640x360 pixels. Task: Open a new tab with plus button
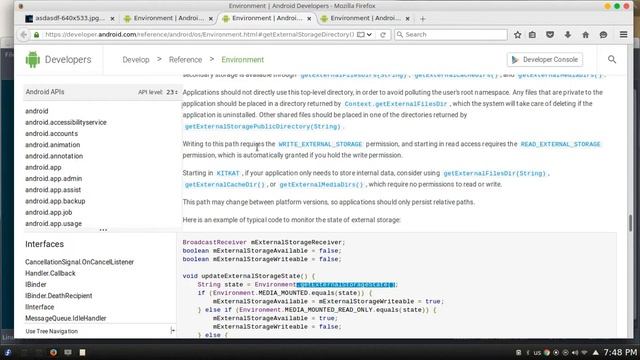[x=423, y=19]
